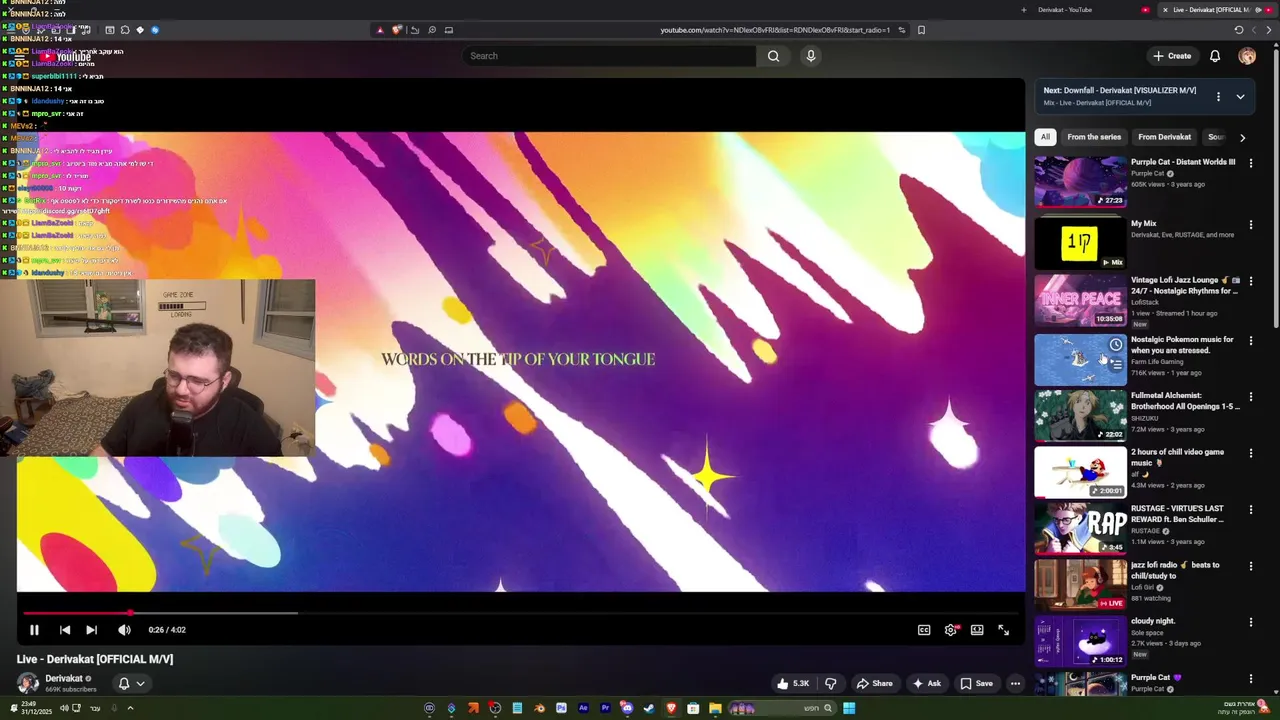Screen dimensions: 1280x720
Task: Open Vintage Lofi Jazz Lounge video title
Action: tap(1184, 286)
